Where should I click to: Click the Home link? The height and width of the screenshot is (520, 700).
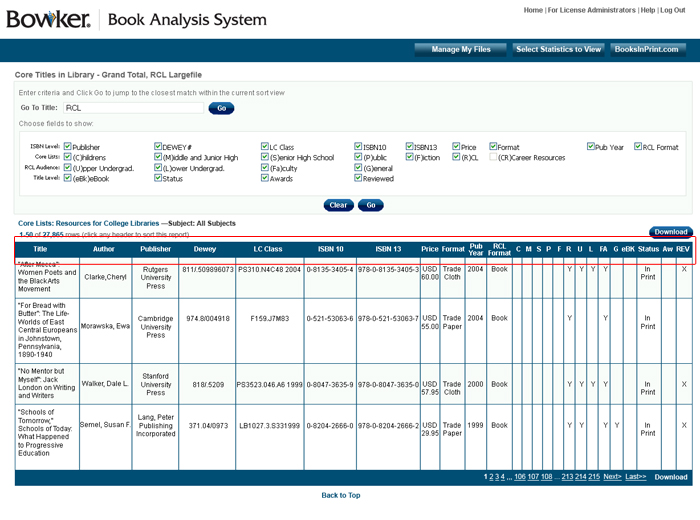[533, 10]
